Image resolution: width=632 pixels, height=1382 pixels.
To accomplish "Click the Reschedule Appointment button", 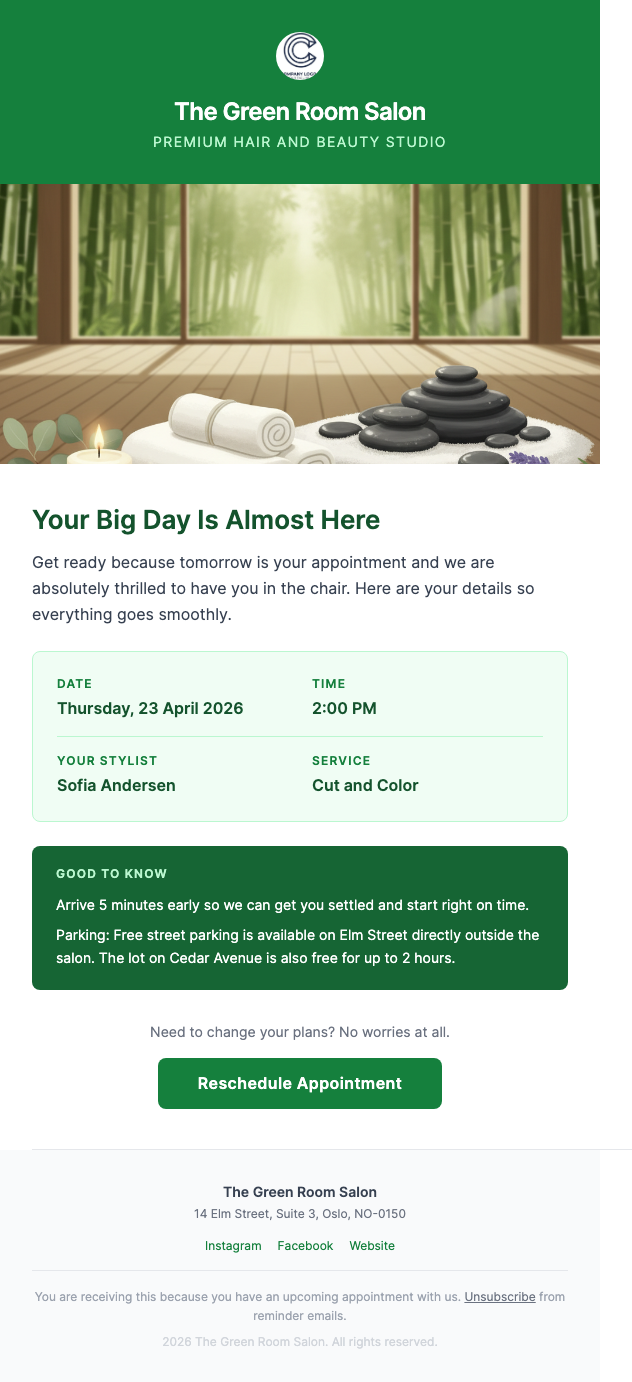I will pos(299,1083).
